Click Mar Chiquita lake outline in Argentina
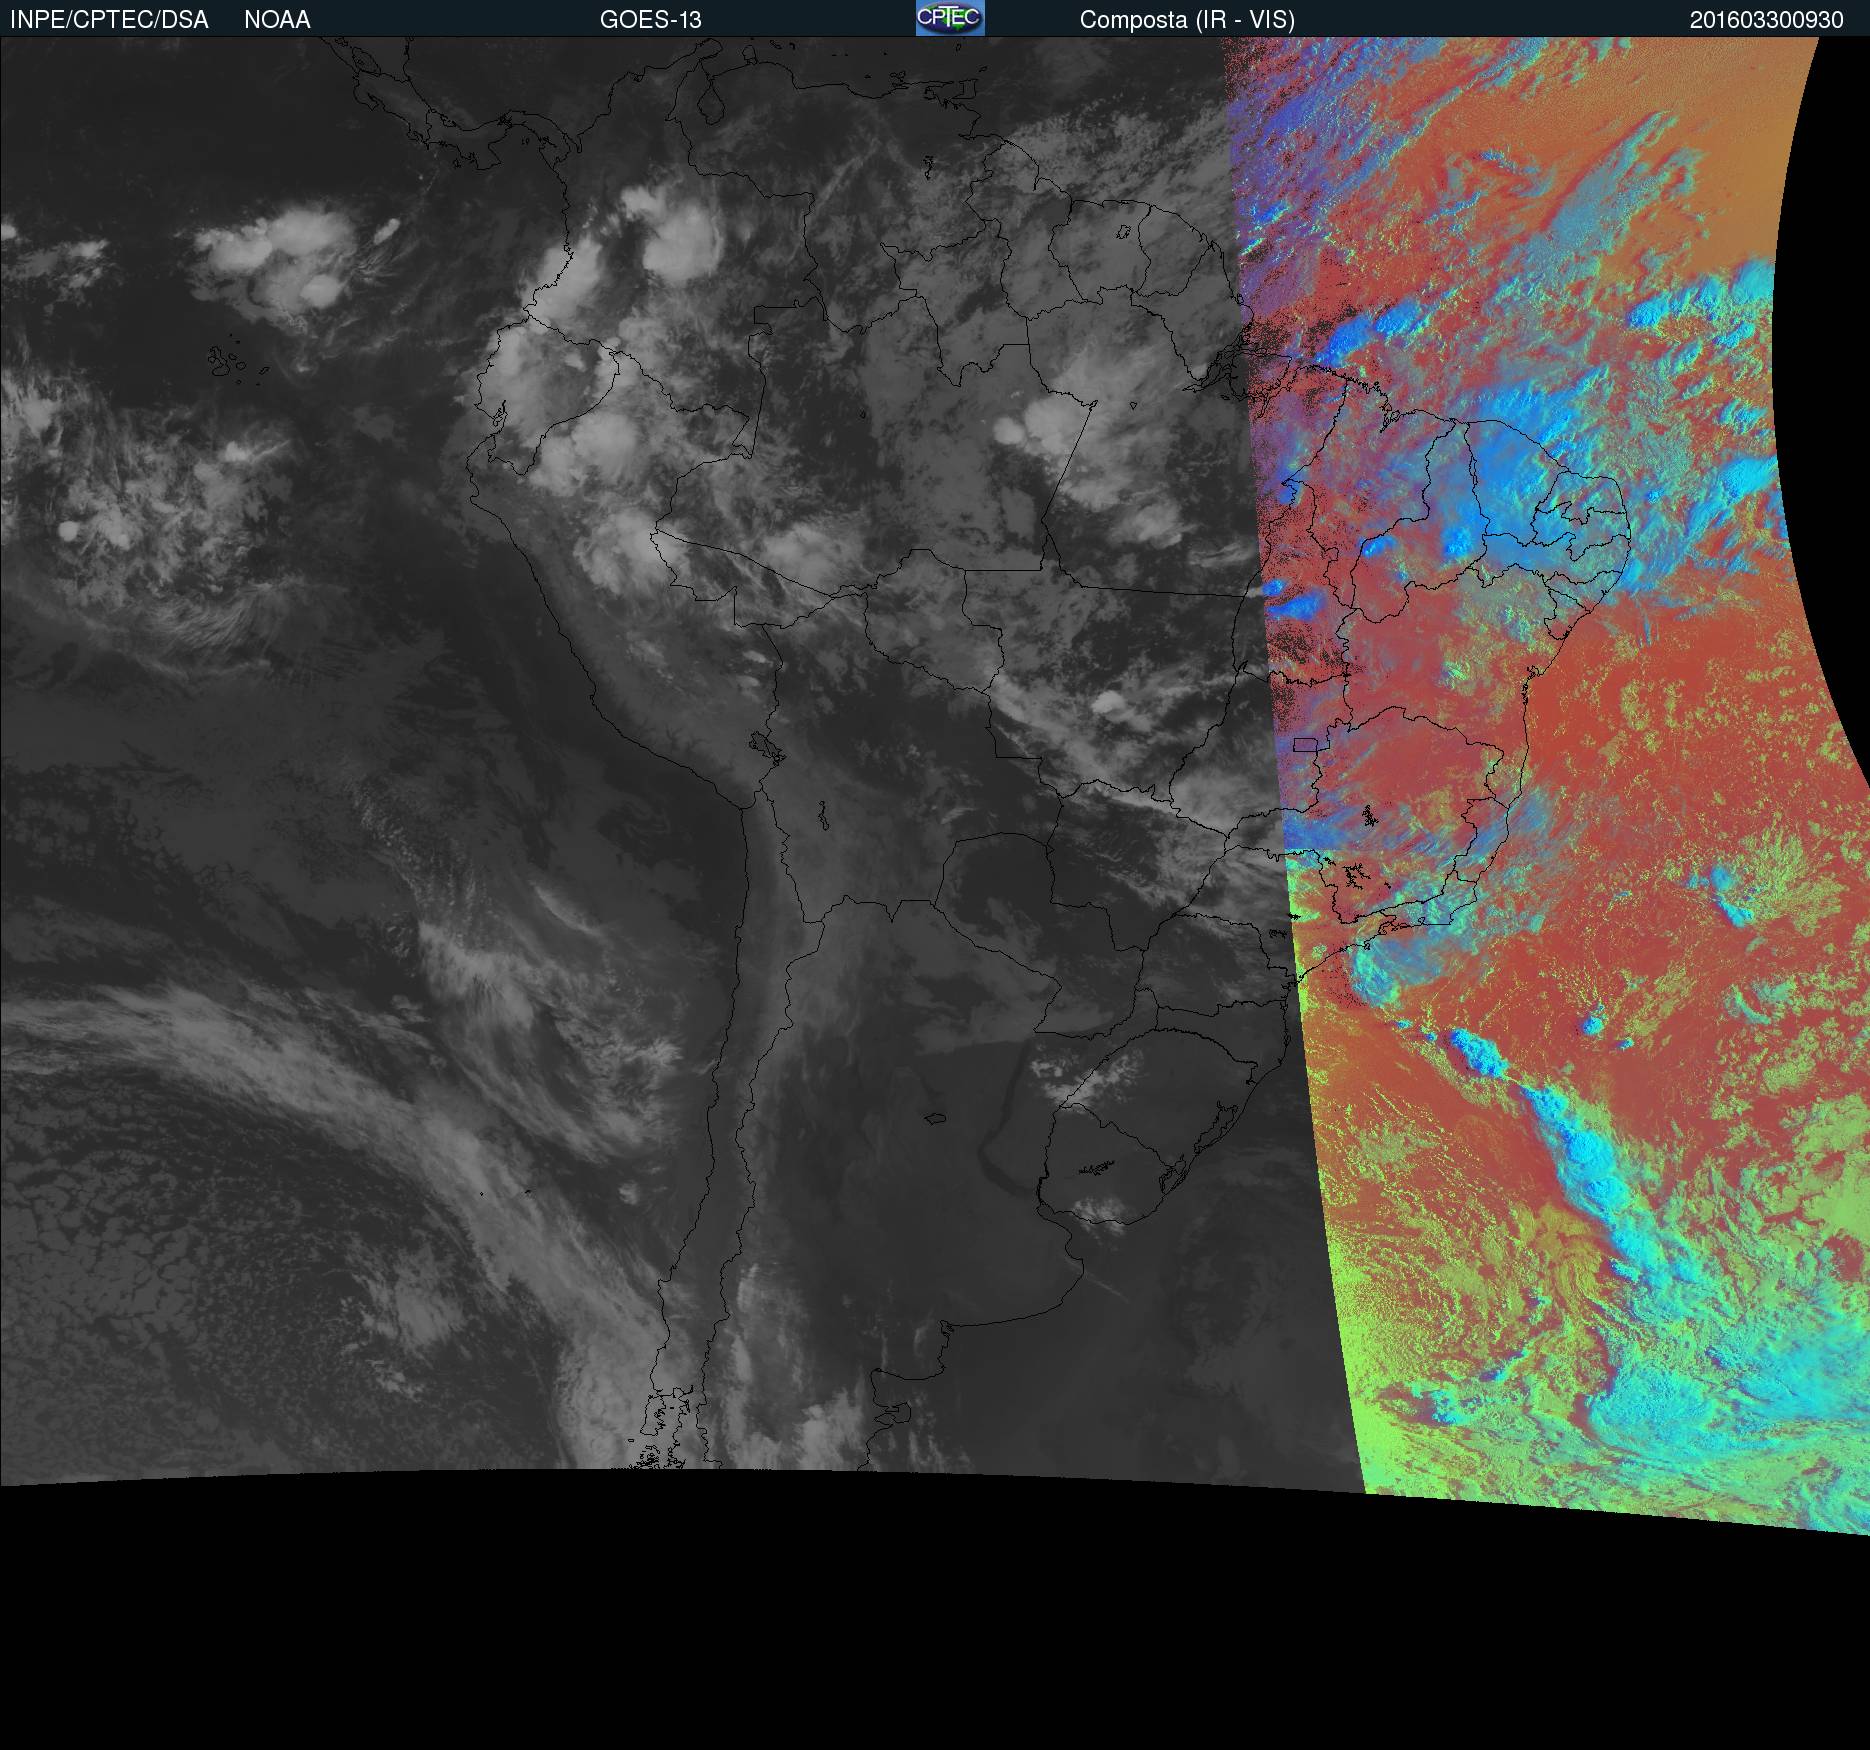The width and height of the screenshot is (1870, 1750). [x=935, y=1118]
